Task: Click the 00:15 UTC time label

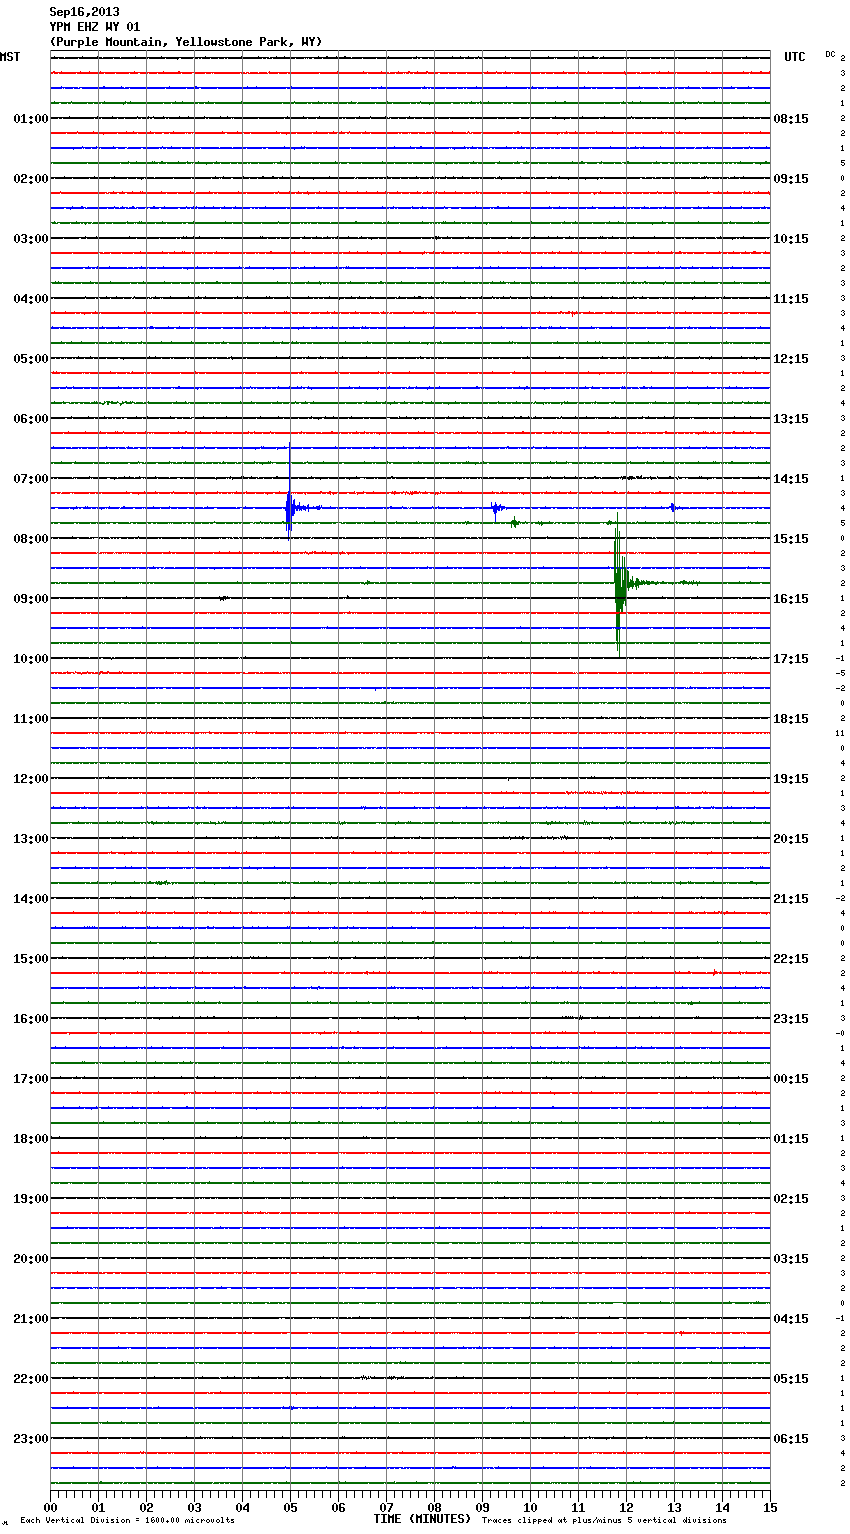Action: 791,1079
